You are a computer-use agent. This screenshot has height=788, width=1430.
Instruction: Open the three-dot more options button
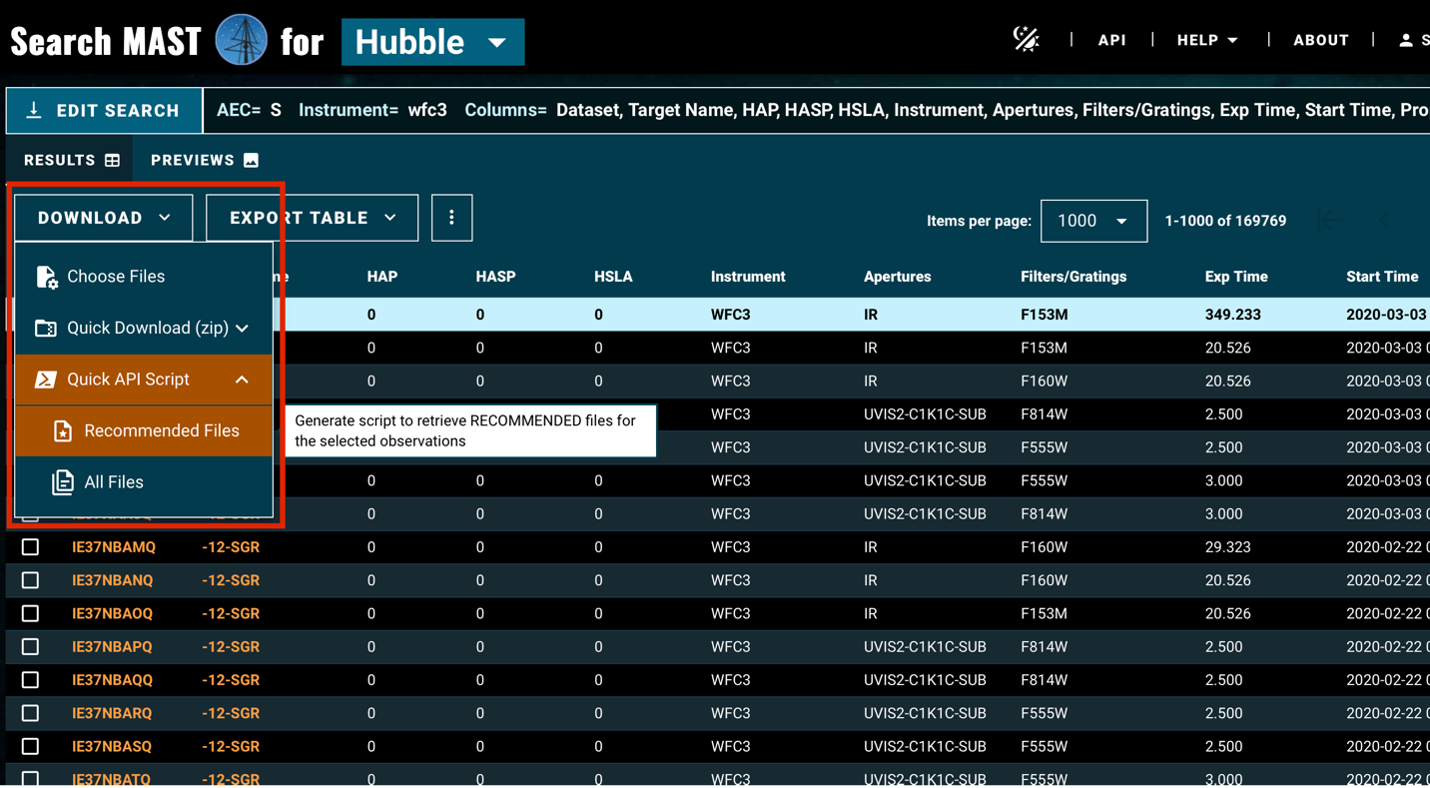452,218
